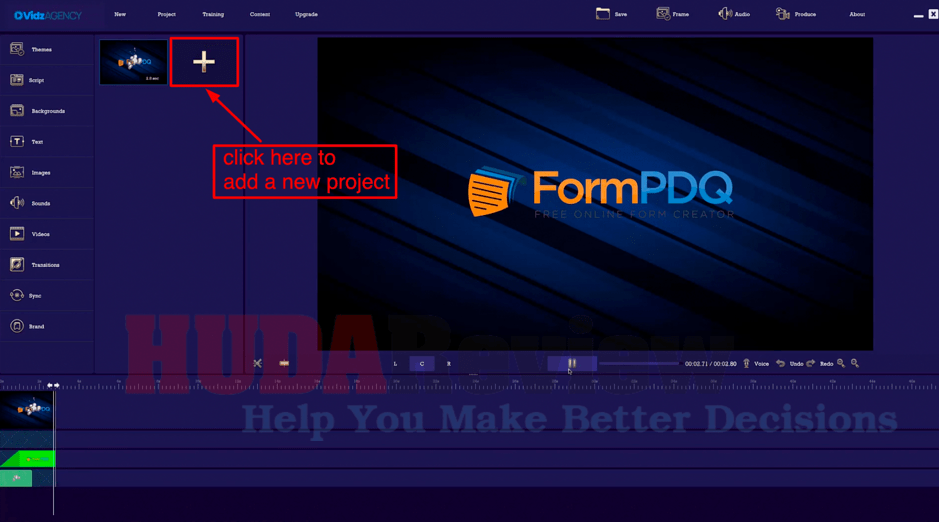
Task: Click the 00:02.71 / 00:02.80 time readout
Action: (x=710, y=363)
